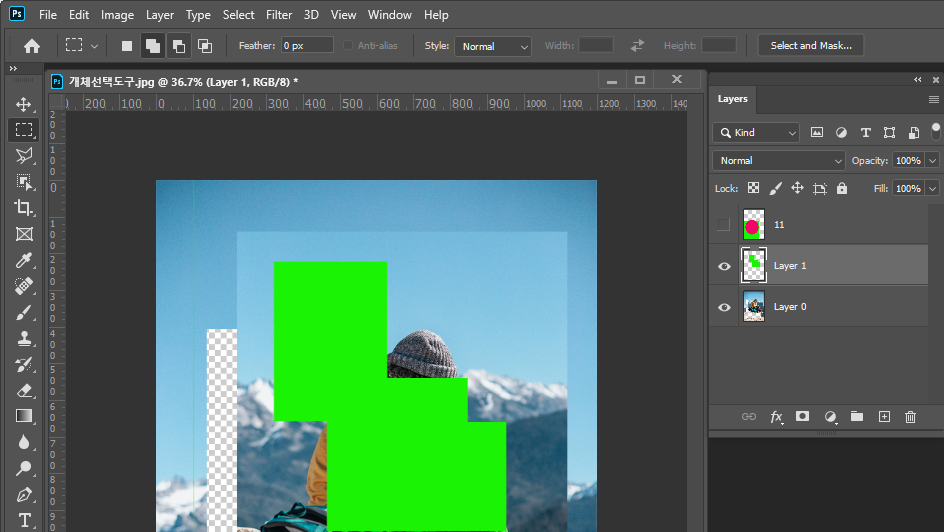Link layers icon at Layers panel bottom
The height and width of the screenshot is (532, 944).
748,416
